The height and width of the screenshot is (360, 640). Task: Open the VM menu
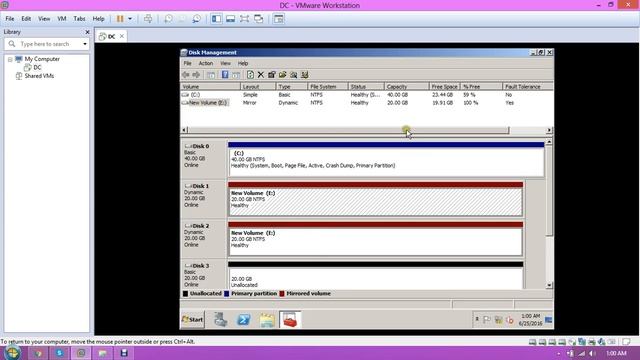(62, 19)
